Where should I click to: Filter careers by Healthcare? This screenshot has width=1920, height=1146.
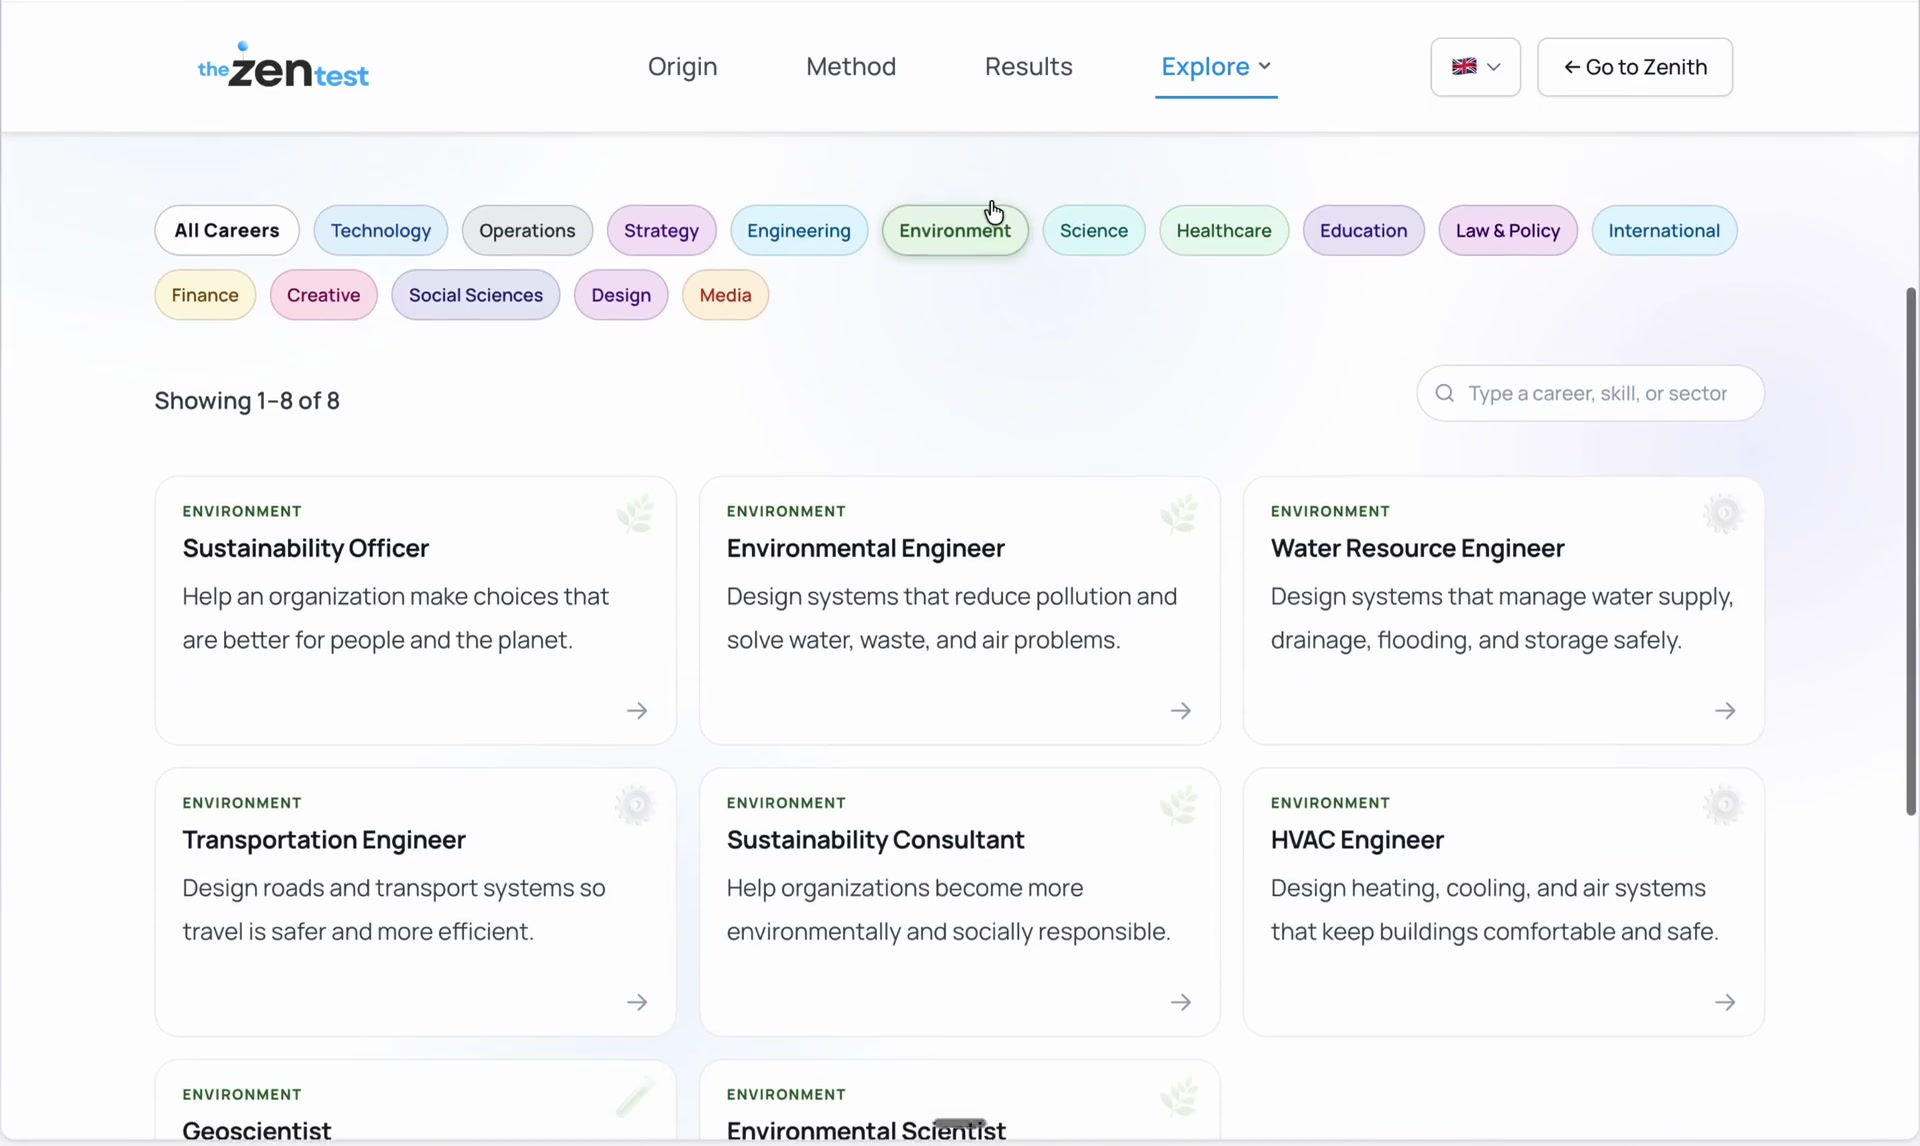(x=1224, y=230)
